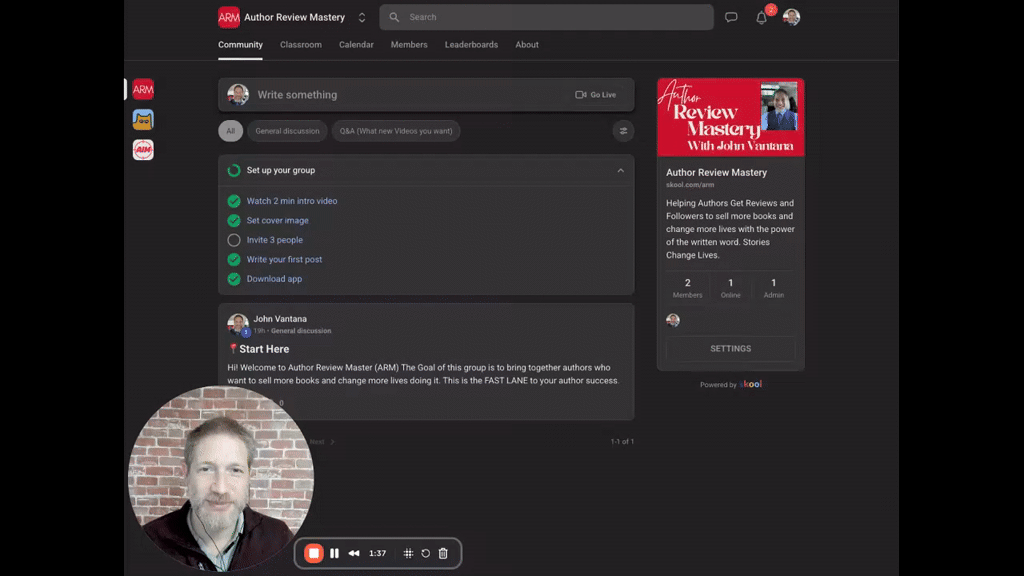The width and height of the screenshot is (1024, 576).
Task: Click the member avatar in group card
Action: point(673,320)
